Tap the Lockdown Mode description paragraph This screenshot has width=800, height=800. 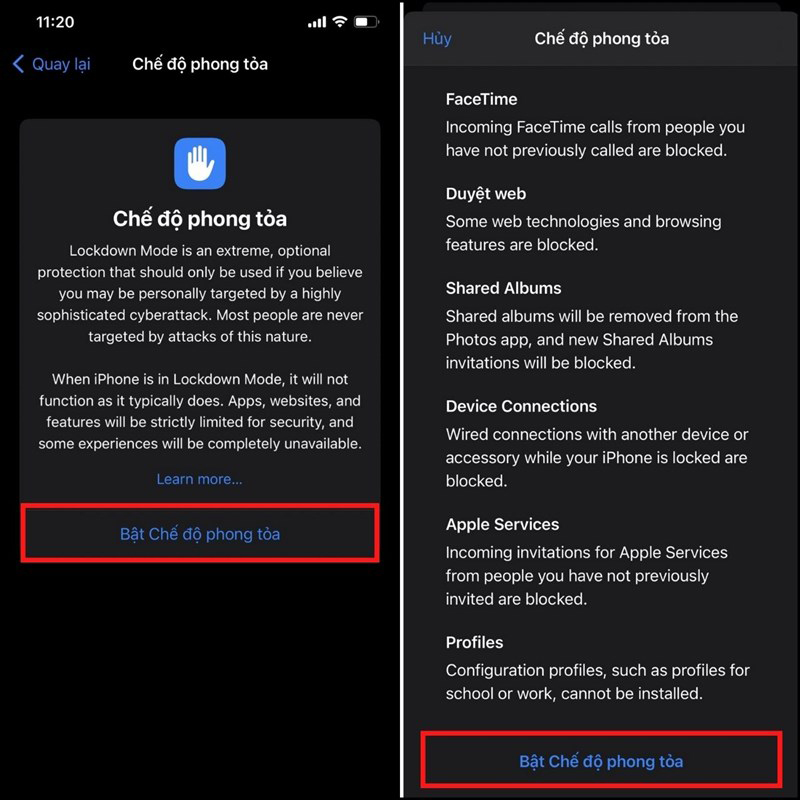click(199, 293)
